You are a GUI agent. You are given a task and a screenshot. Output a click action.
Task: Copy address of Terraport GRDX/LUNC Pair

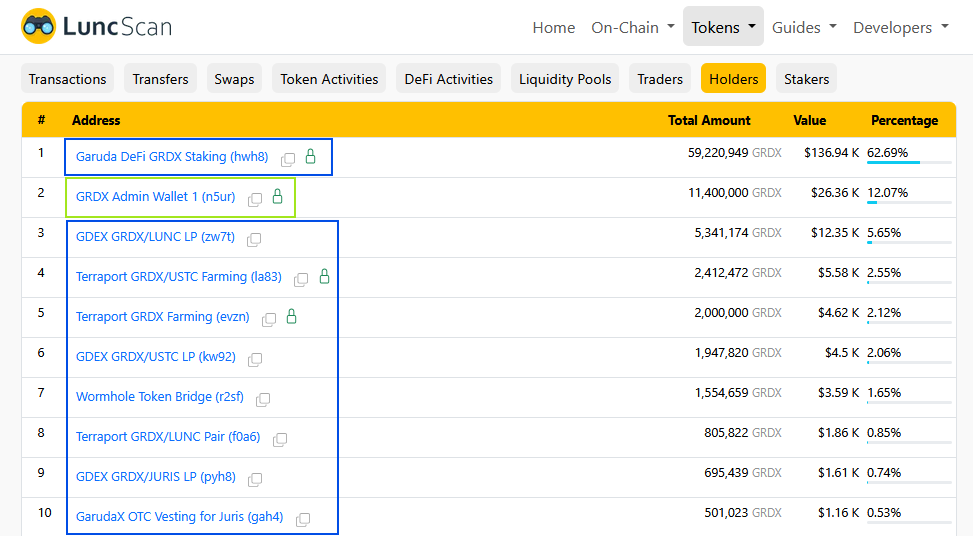pos(280,439)
